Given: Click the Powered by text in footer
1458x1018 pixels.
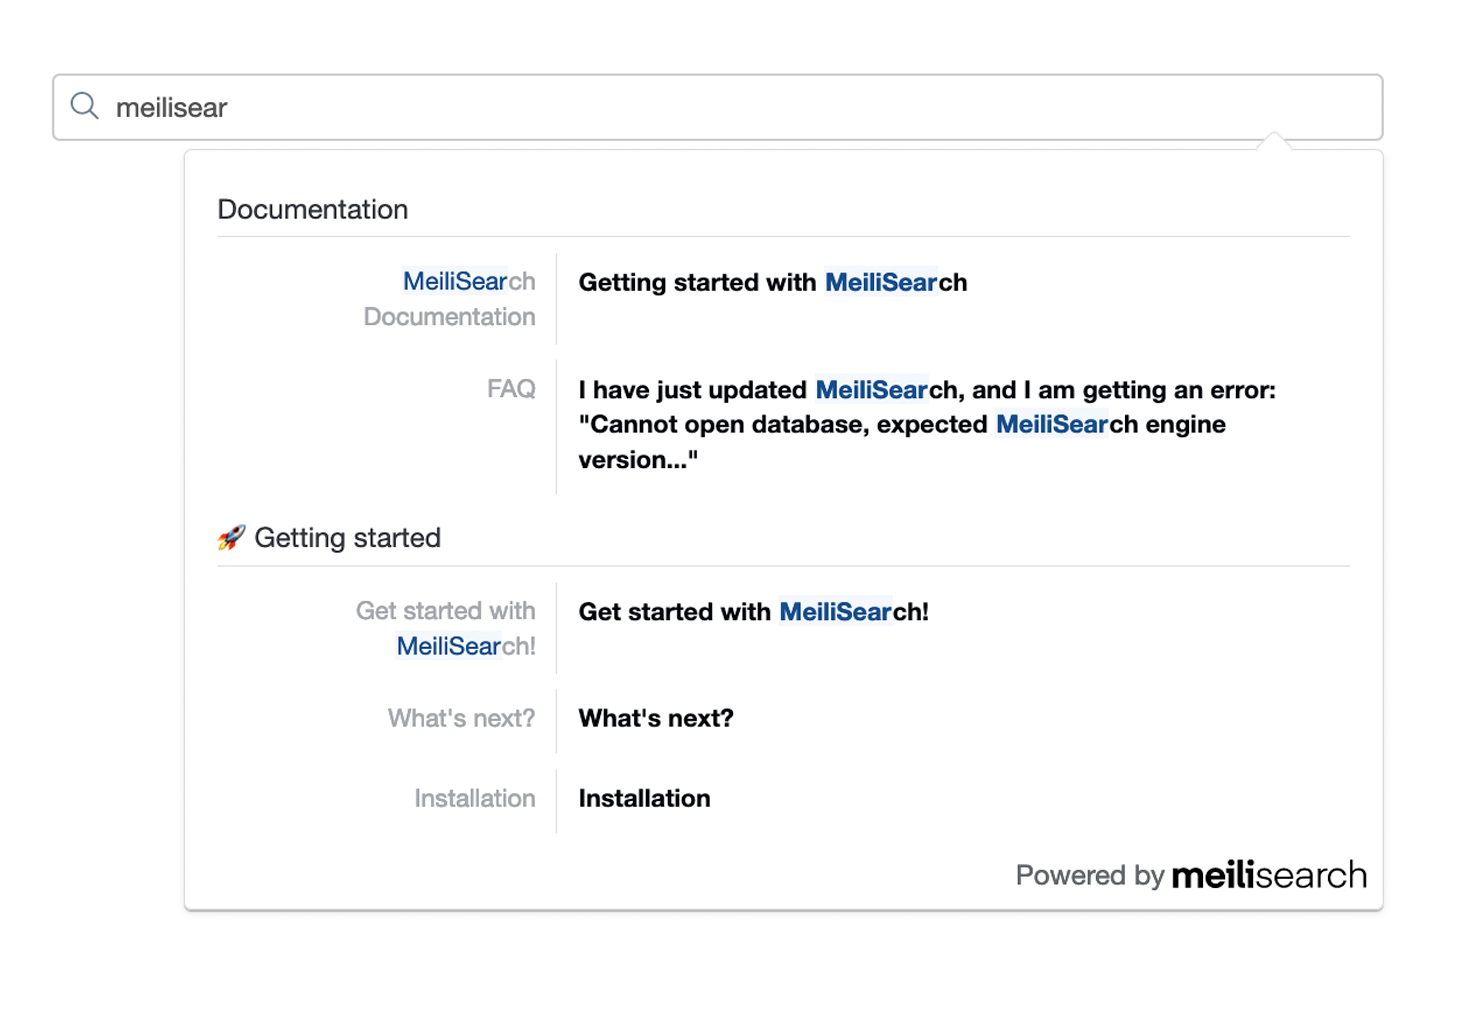Looking at the screenshot, I should 1090,875.
